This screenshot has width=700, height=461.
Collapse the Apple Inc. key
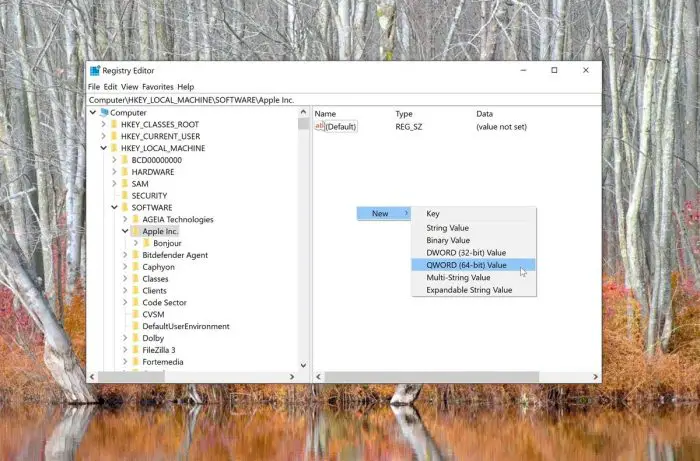click(125, 231)
